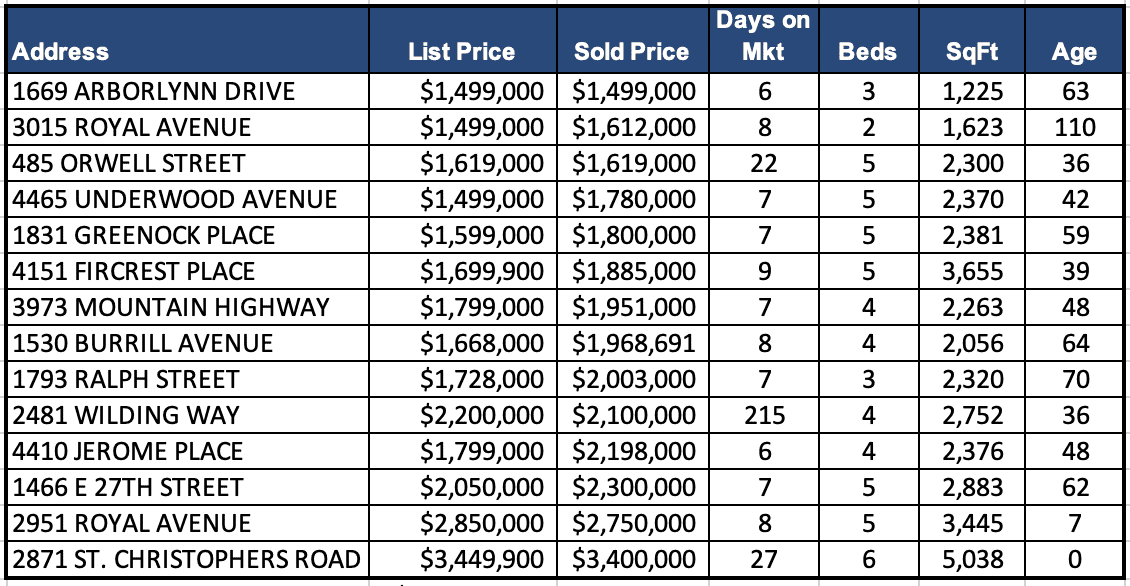Viewport: 1130px width, 586px height.
Task: Select the 3015 ROYAL AVENUE address cell
Action: [x=132, y=128]
